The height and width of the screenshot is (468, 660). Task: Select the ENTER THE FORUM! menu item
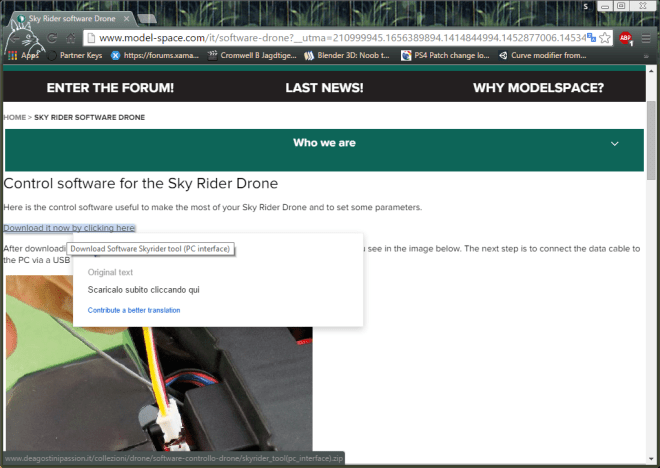[110, 88]
